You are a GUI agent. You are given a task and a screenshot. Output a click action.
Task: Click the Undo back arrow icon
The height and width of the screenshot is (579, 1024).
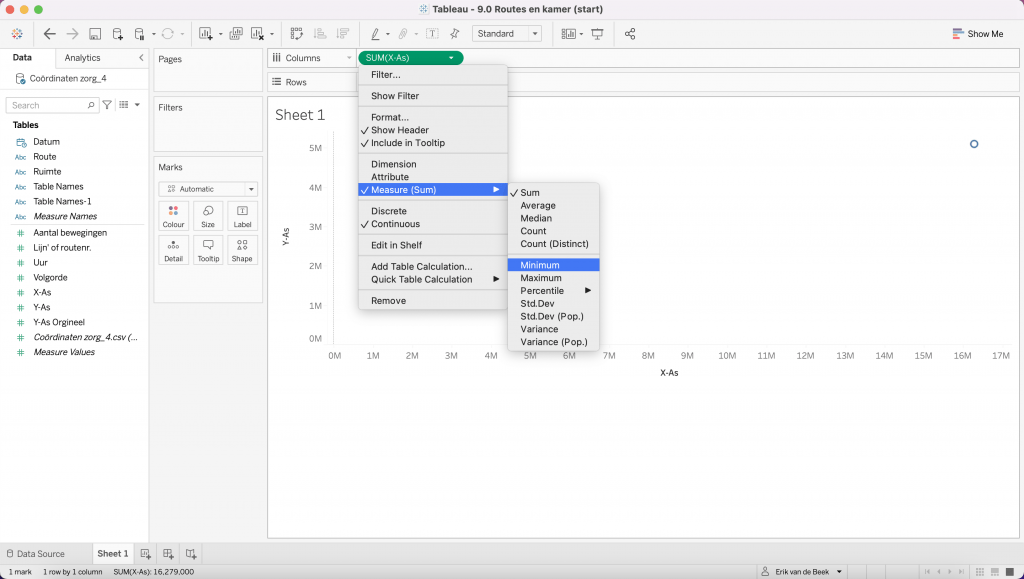pos(50,34)
